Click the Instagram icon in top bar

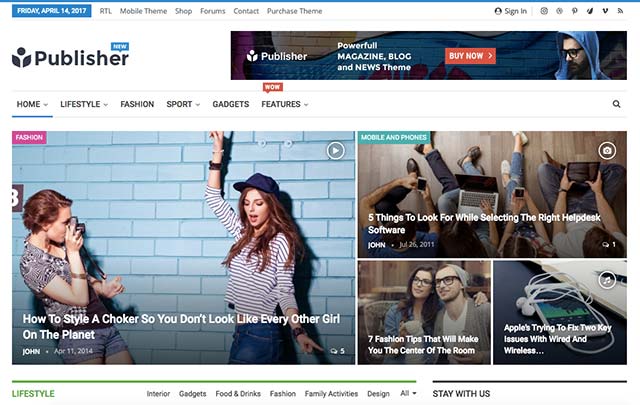(544, 11)
